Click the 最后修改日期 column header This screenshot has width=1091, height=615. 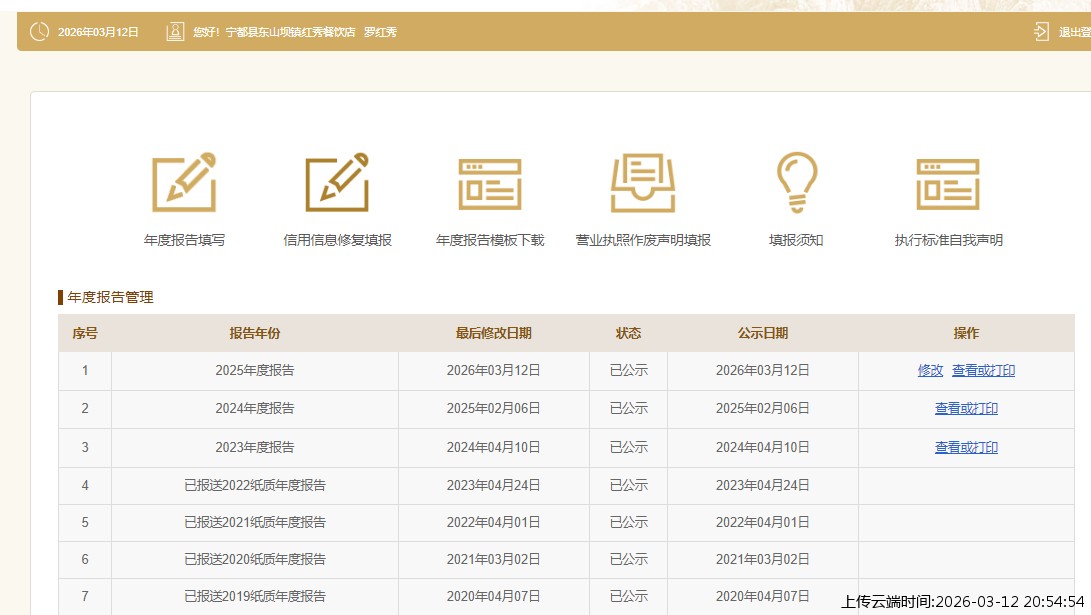[x=493, y=333]
